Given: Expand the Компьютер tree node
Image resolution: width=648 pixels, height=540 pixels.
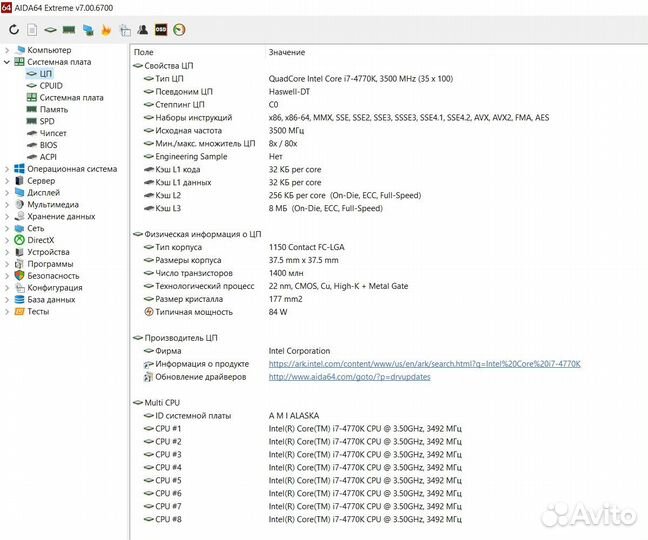Looking at the screenshot, I should tap(7, 50).
